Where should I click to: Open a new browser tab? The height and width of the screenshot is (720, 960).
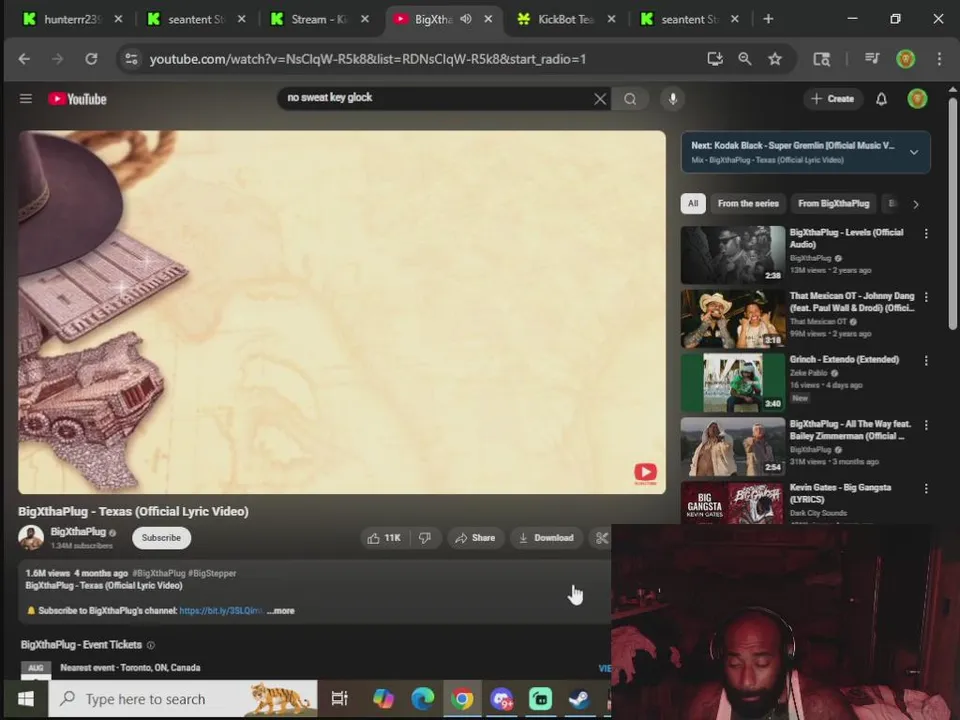click(x=768, y=19)
